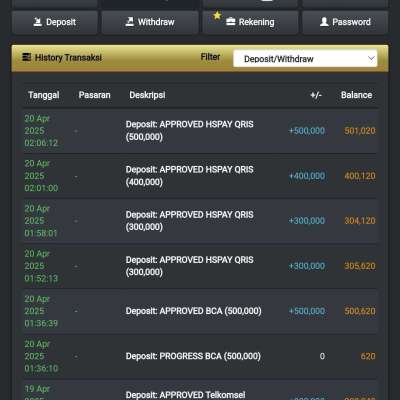Click the briefcase icon beside Rekening
Screen dimensions: 400x400
pyautogui.click(x=231, y=22)
